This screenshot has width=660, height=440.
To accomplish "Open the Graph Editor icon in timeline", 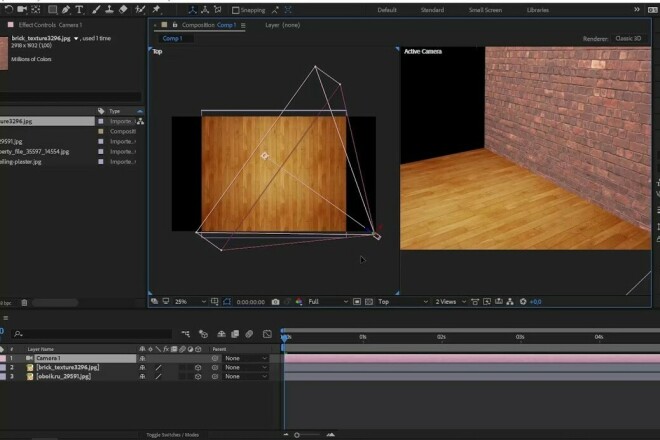I will tap(267, 334).
